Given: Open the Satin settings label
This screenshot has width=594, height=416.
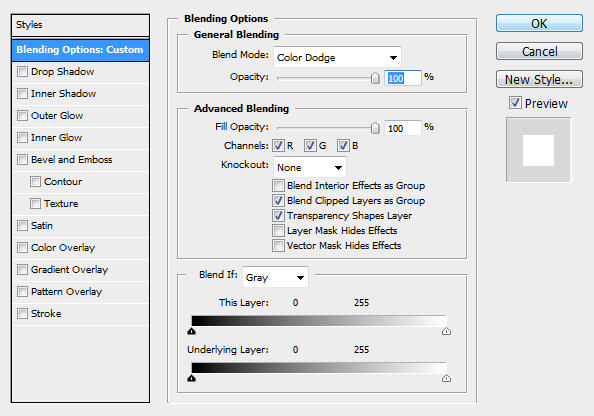Looking at the screenshot, I should tap(42, 225).
